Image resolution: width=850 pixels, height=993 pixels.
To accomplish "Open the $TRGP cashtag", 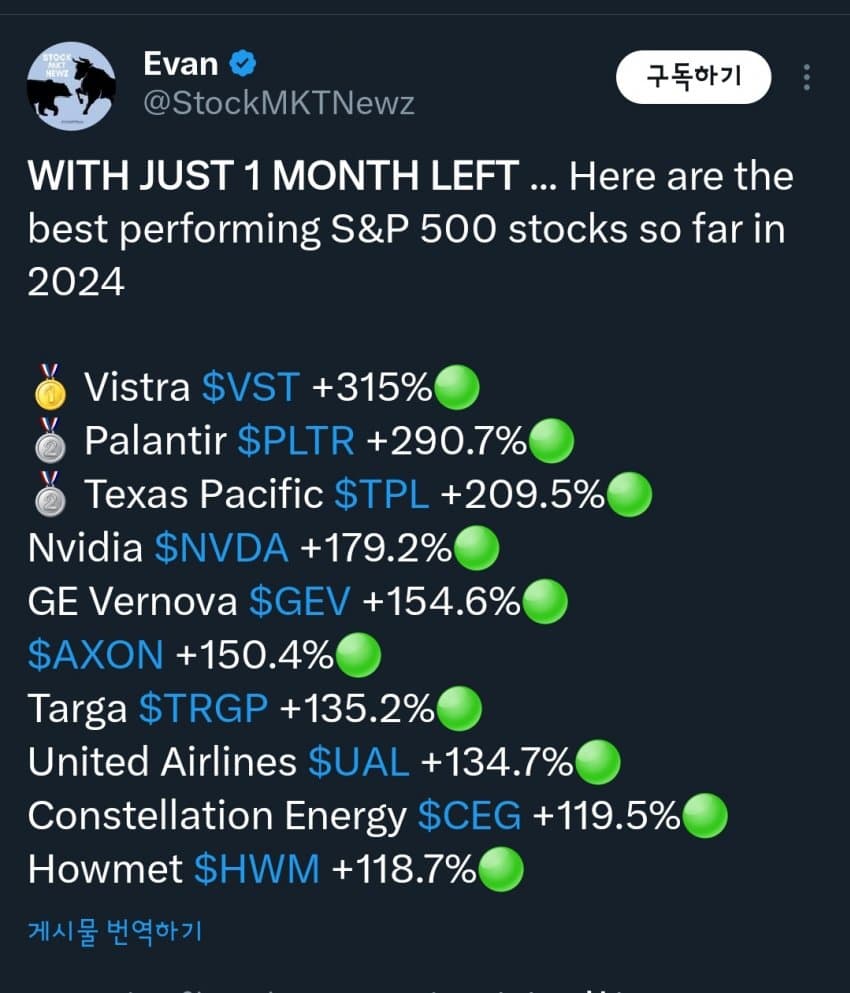I will [203, 708].
